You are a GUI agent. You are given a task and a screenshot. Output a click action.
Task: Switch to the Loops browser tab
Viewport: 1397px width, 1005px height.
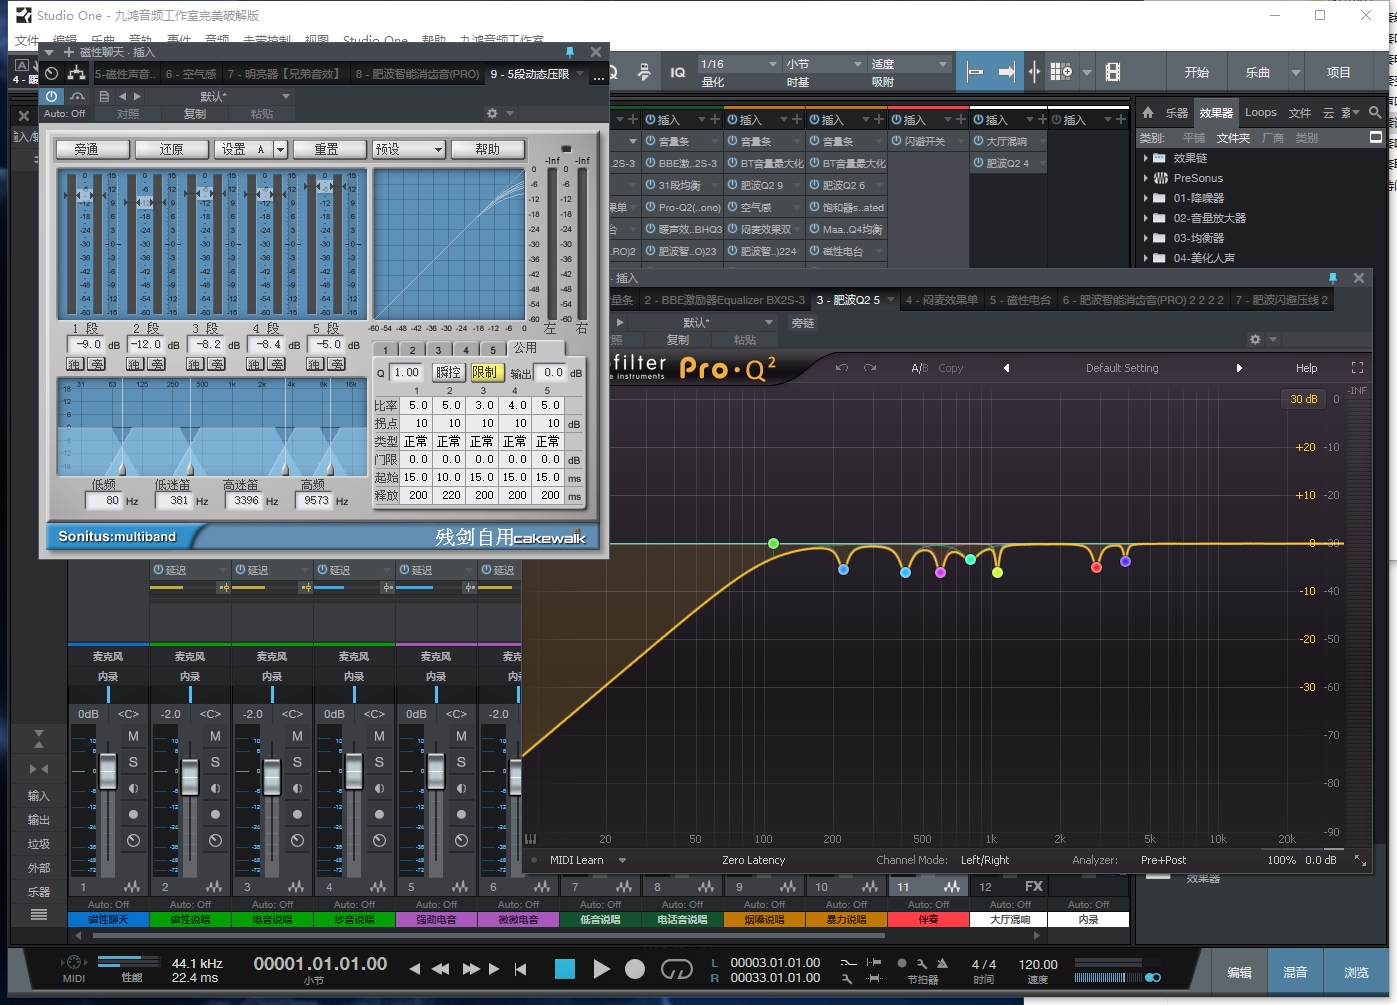tap(1260, 113)
